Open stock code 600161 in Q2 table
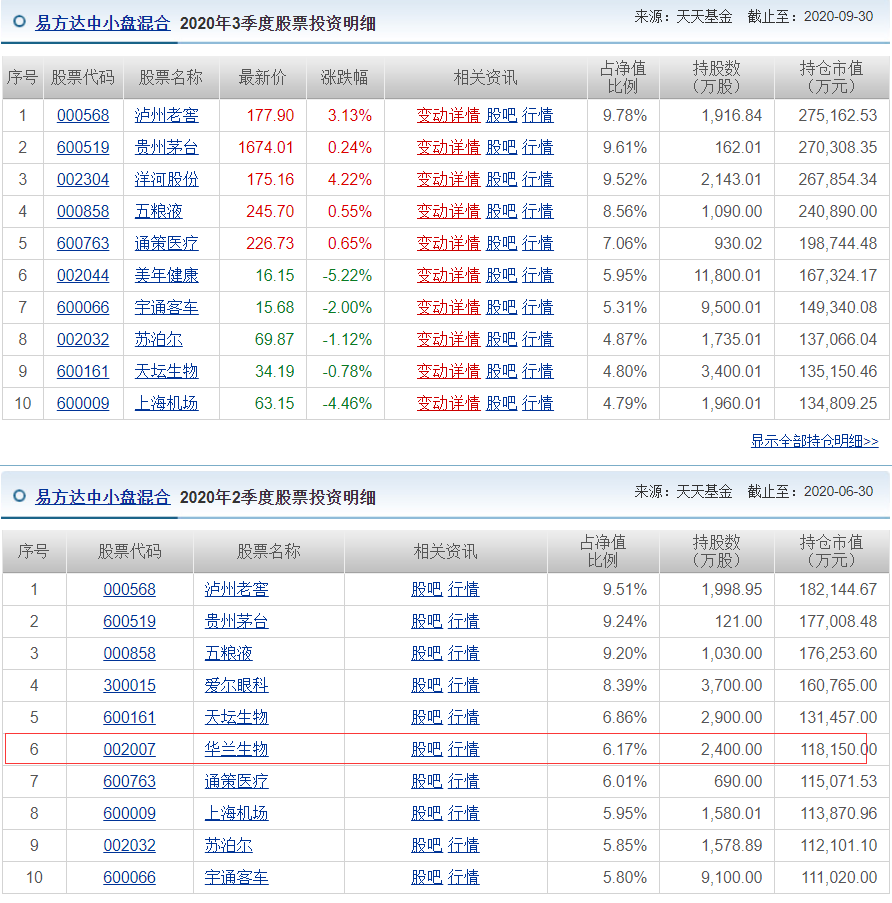Viewport: 892px width, 903px height. click(130, 717)
